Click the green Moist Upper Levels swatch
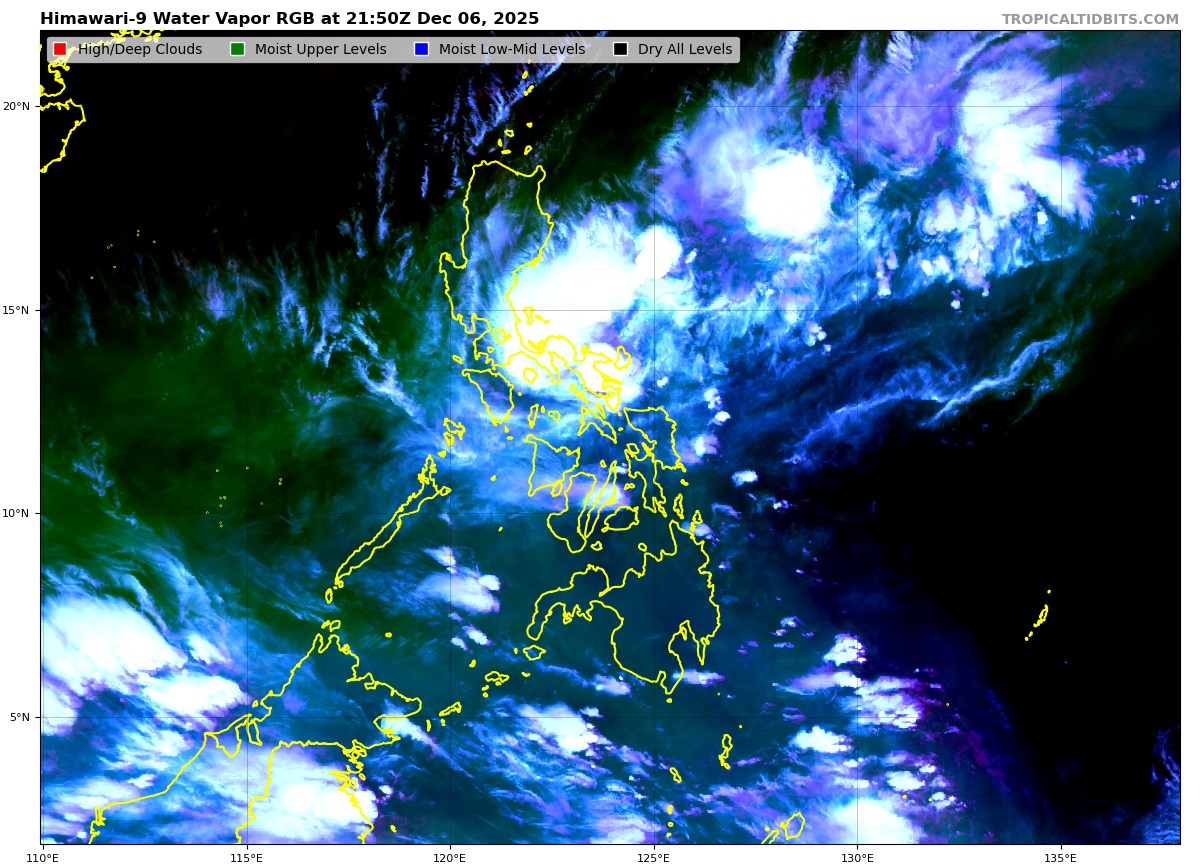Image resolution: width=1200 pixels, height=867 pixels. click(237, 49)
